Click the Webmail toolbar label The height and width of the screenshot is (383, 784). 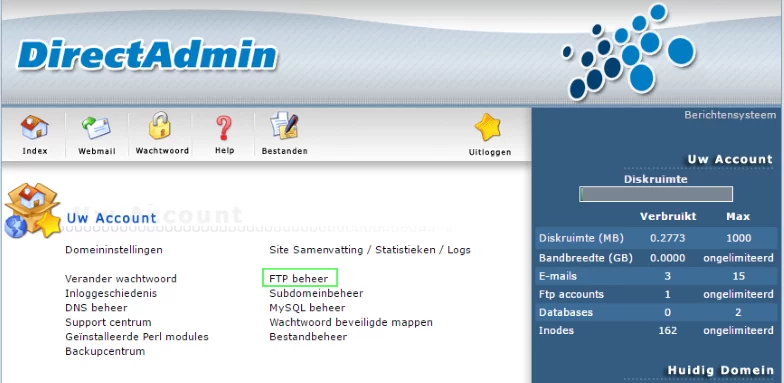click(96, 151)
